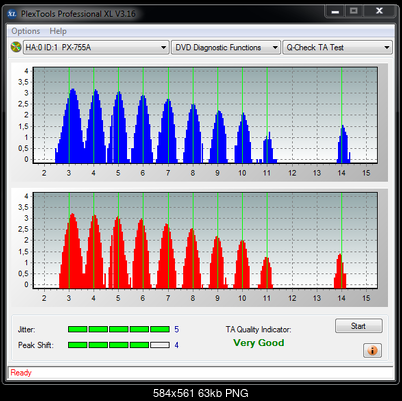
Task: Click the red peak at 14T in lower graph
Action: [340, 271]
